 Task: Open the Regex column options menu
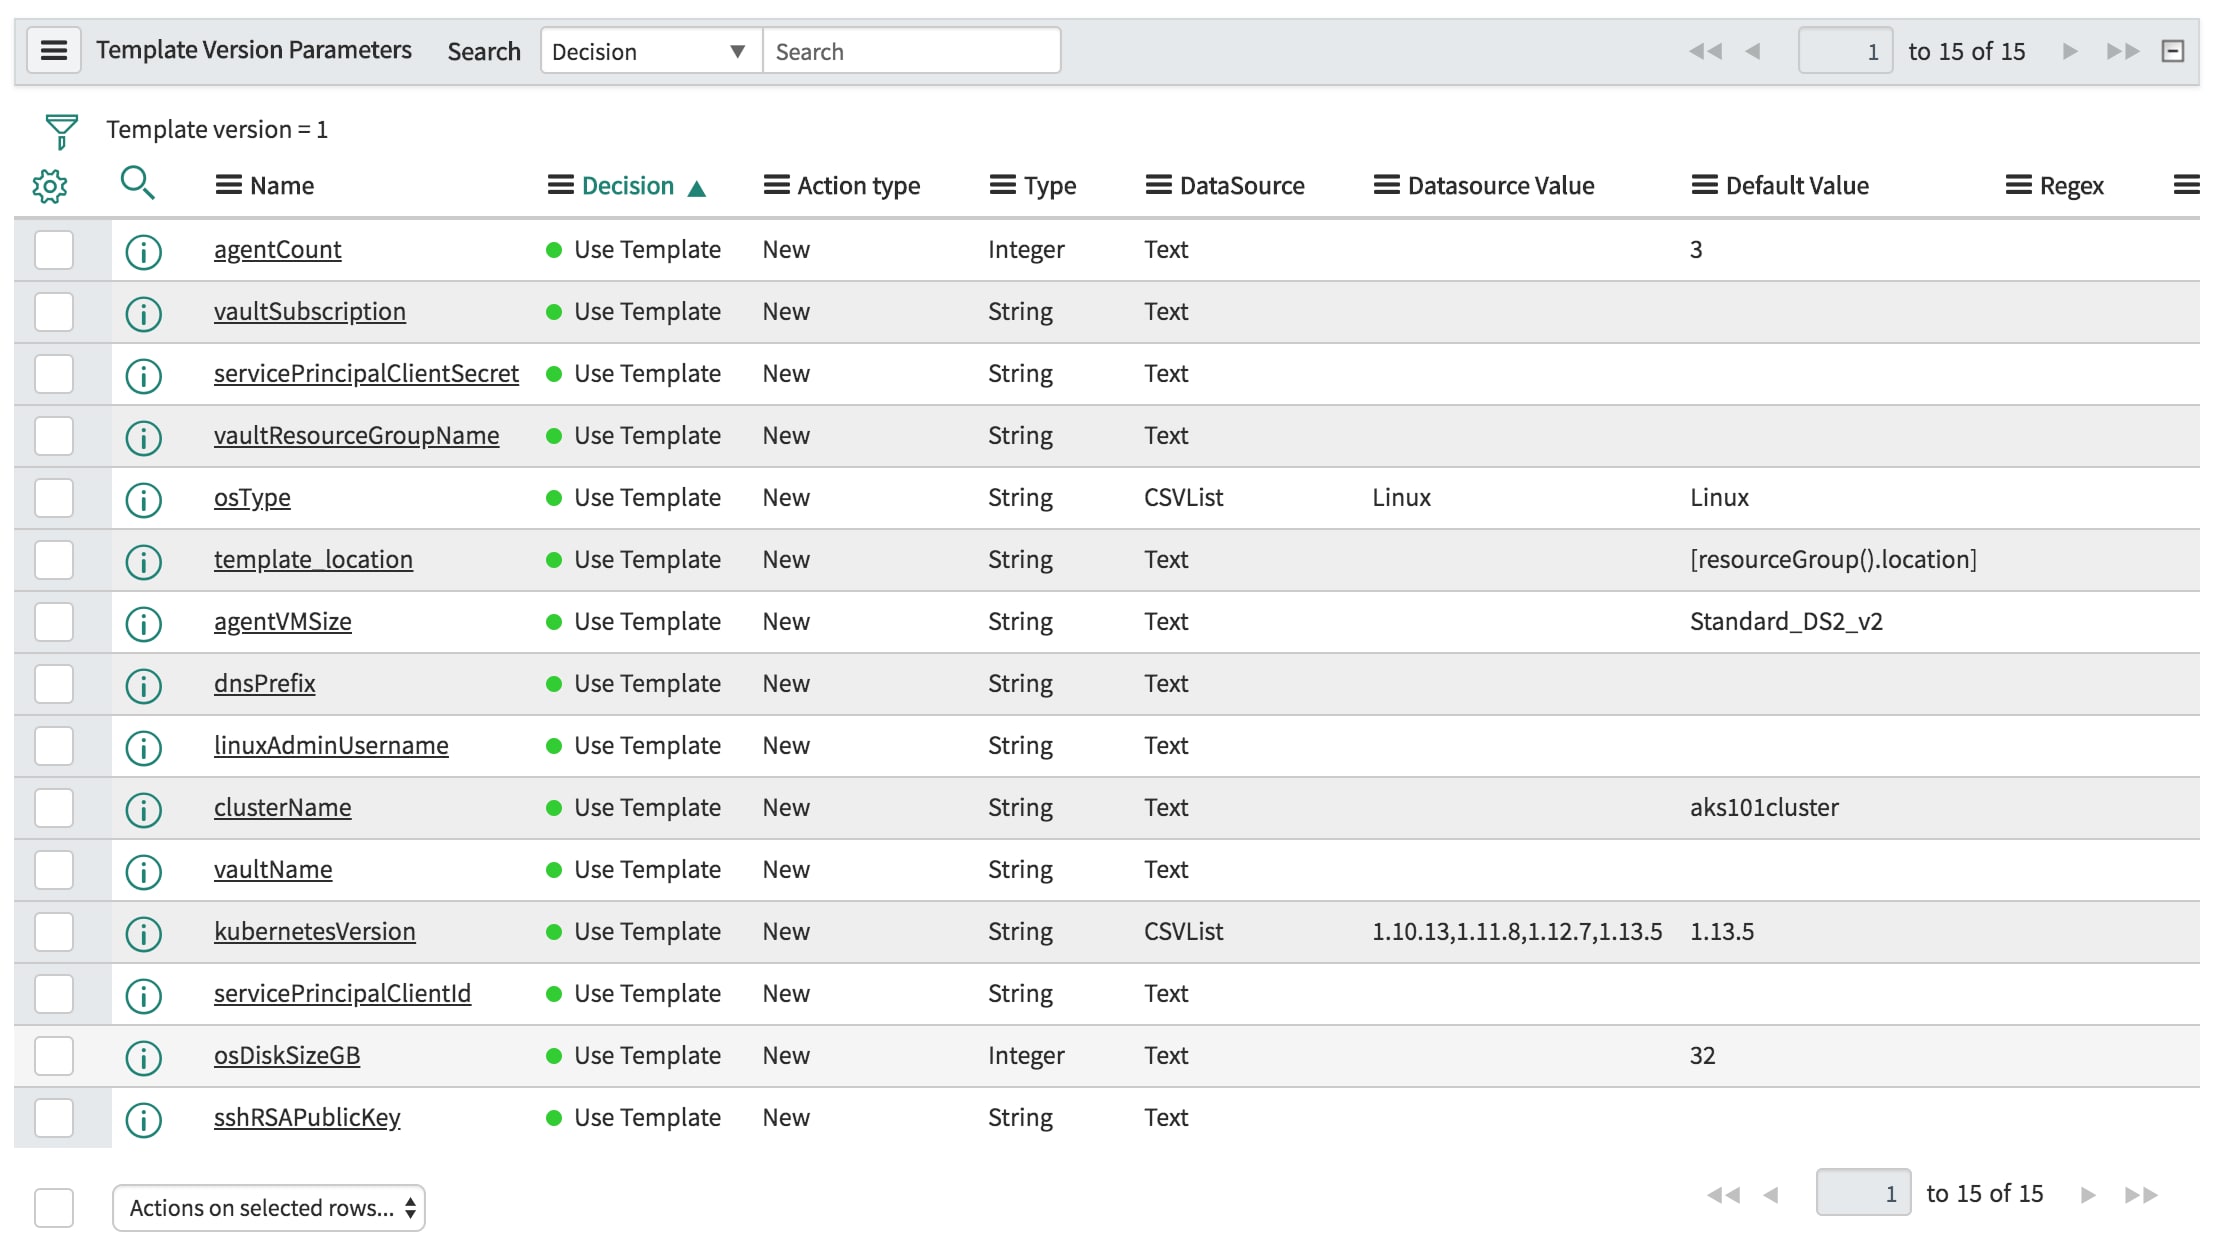click(2019, 185)
